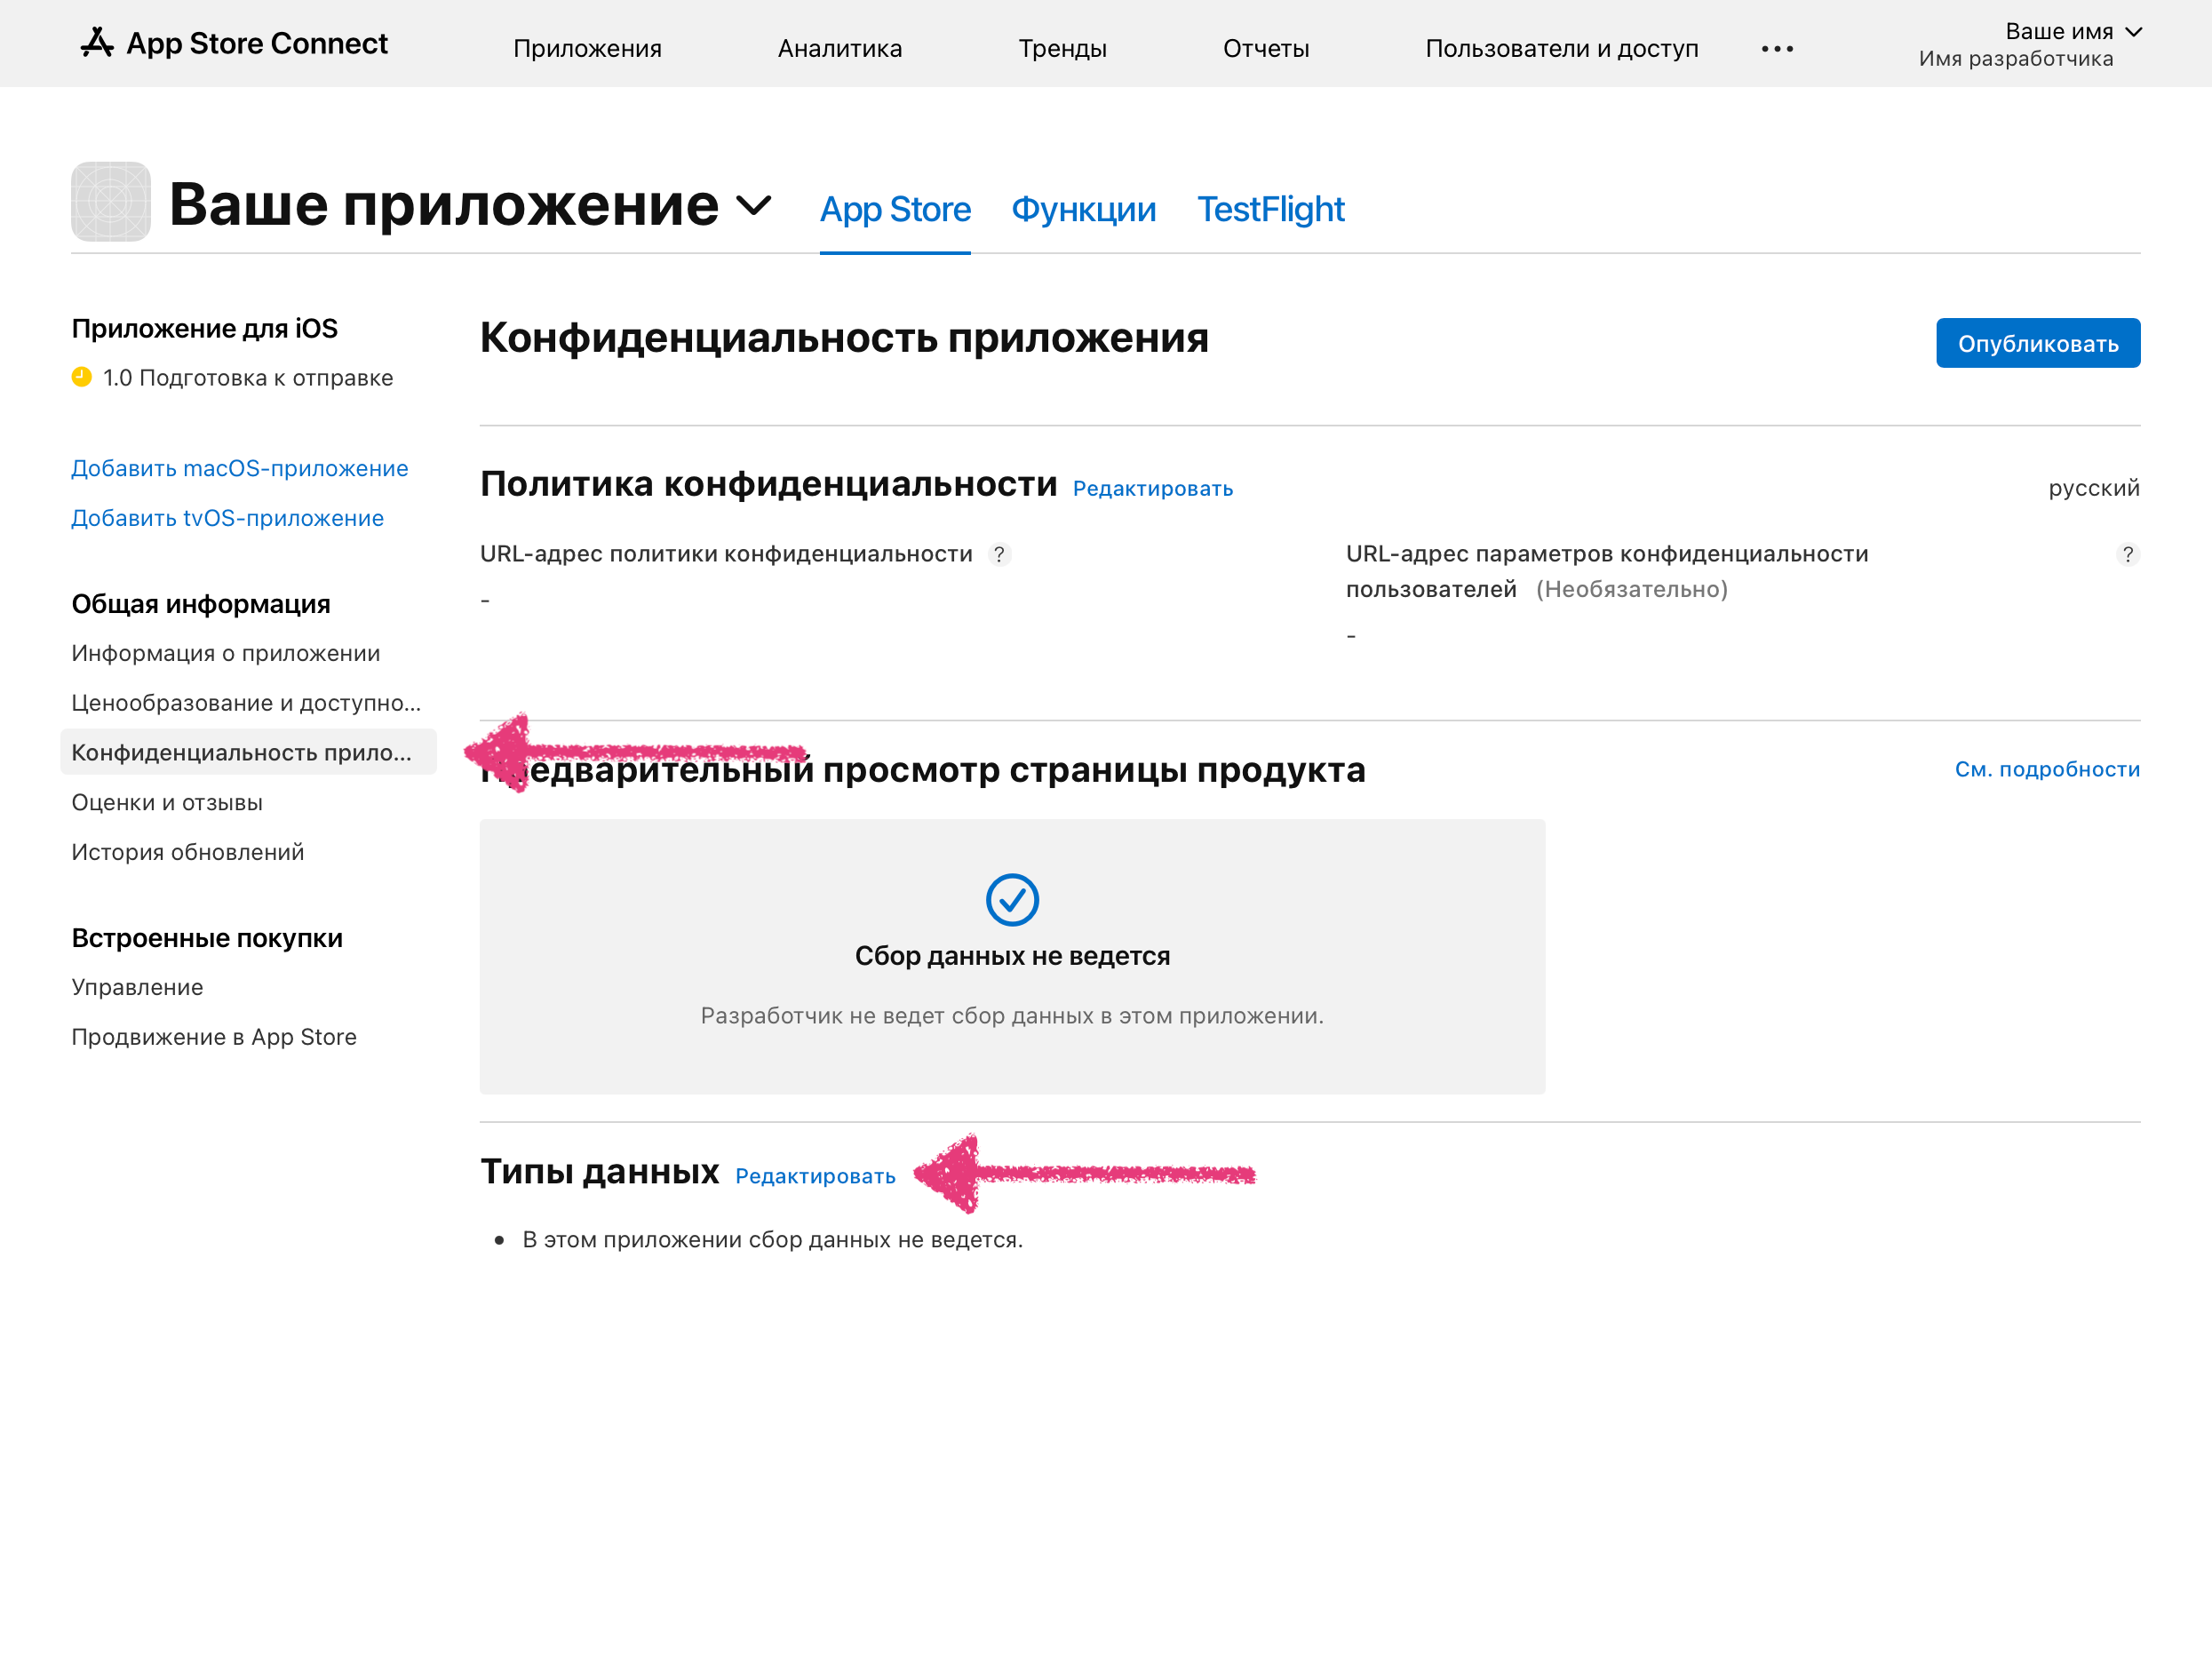
Task: Click Добавить tvOS-приложение link
Action: pos(228,518)
